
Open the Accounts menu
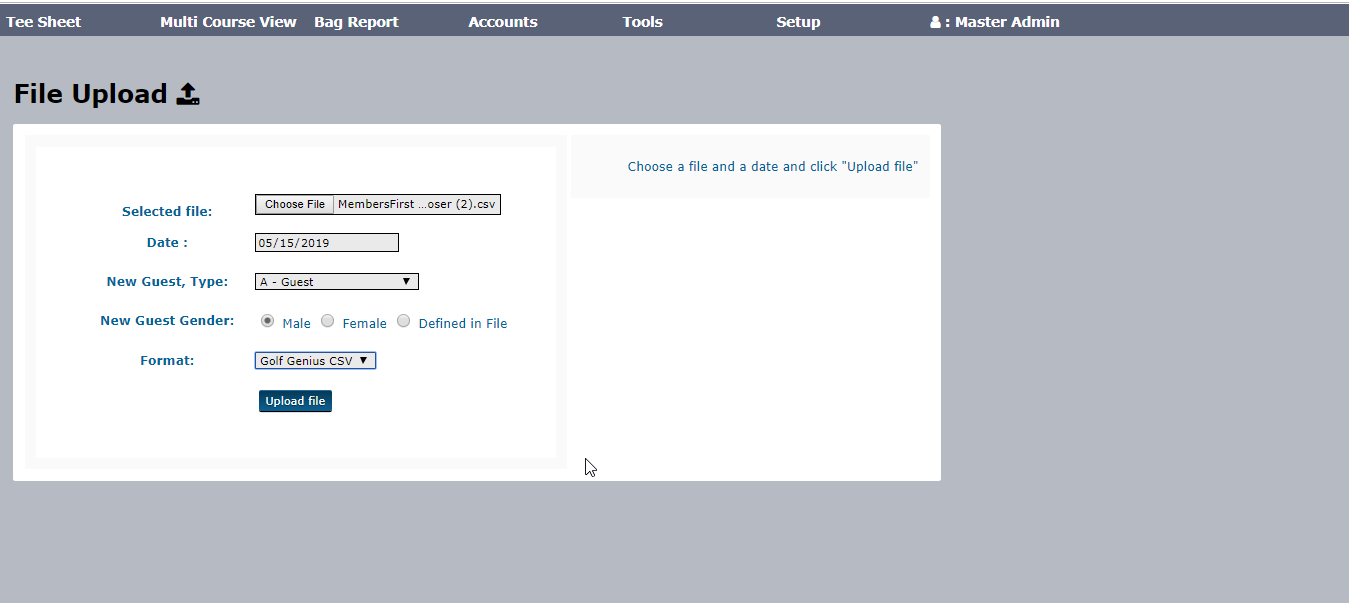(503, 22)
